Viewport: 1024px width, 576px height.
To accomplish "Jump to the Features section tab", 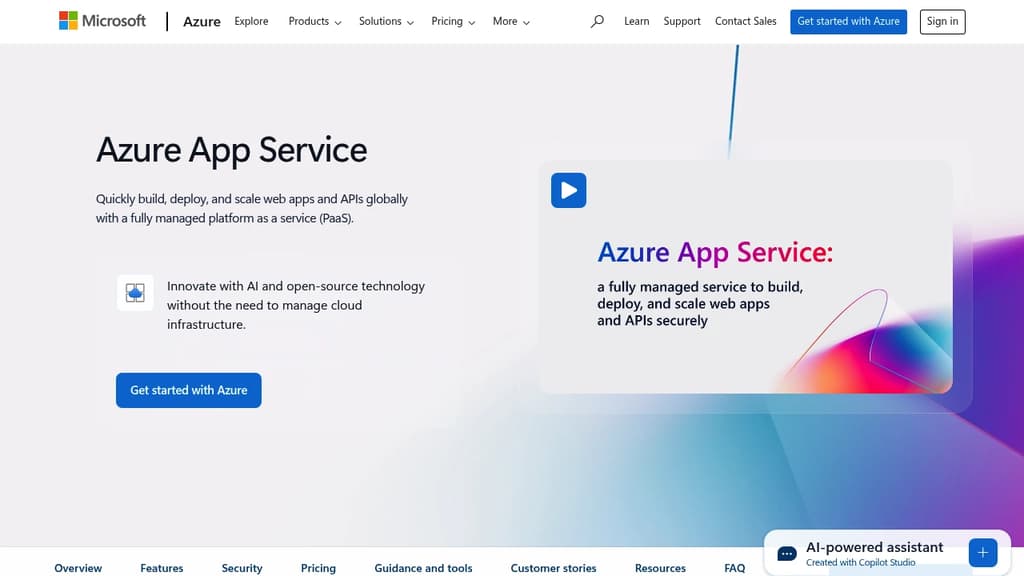I will (x=162, y=568).
